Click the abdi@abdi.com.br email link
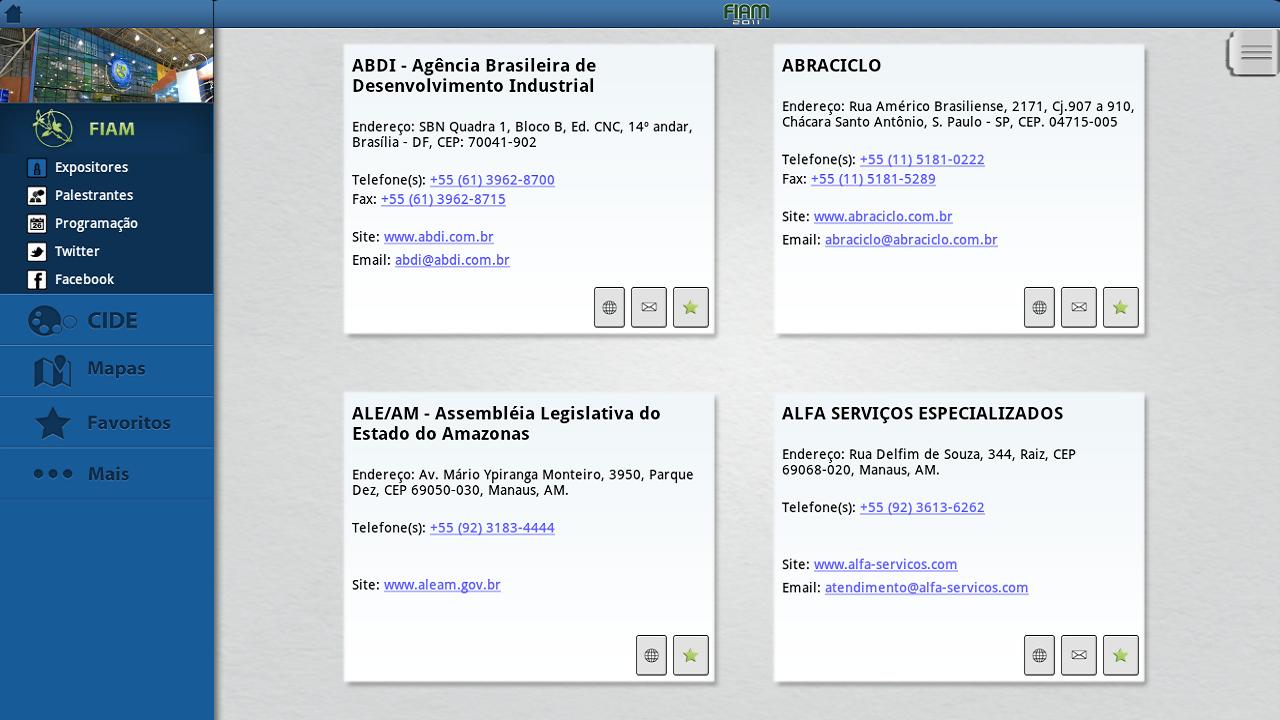The width and height of the screenshot is (1280, 720). 452,260
